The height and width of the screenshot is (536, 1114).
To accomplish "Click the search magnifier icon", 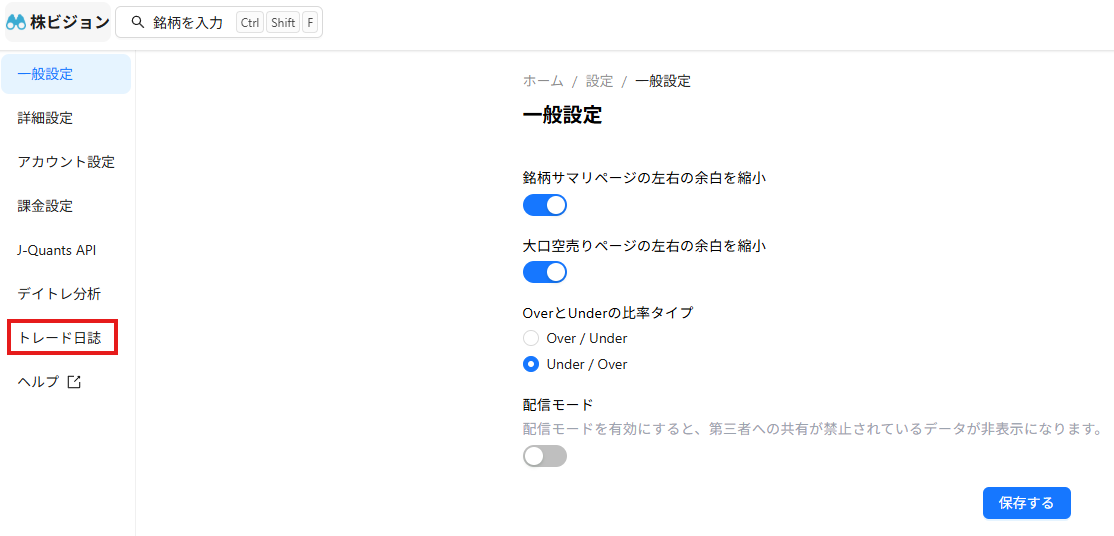I will [x=139, y=23].
